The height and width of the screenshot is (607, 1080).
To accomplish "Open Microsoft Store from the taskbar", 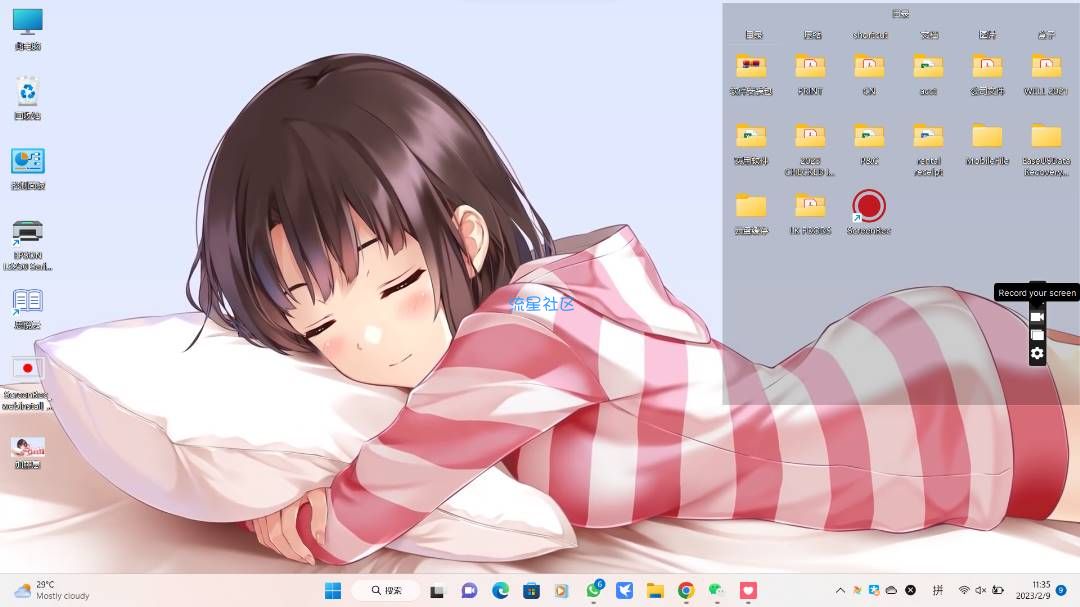I will point(531,590).
